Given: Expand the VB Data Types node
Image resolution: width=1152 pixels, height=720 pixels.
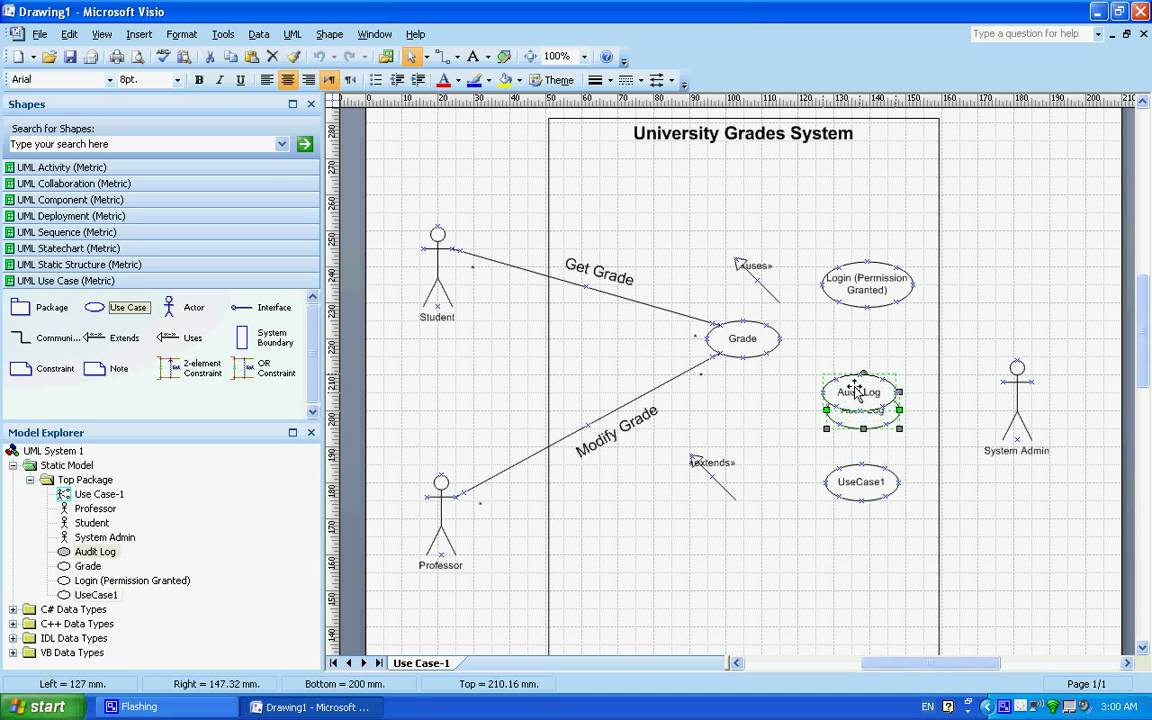Looking at the screenshot, I should (x=13, y=652).
